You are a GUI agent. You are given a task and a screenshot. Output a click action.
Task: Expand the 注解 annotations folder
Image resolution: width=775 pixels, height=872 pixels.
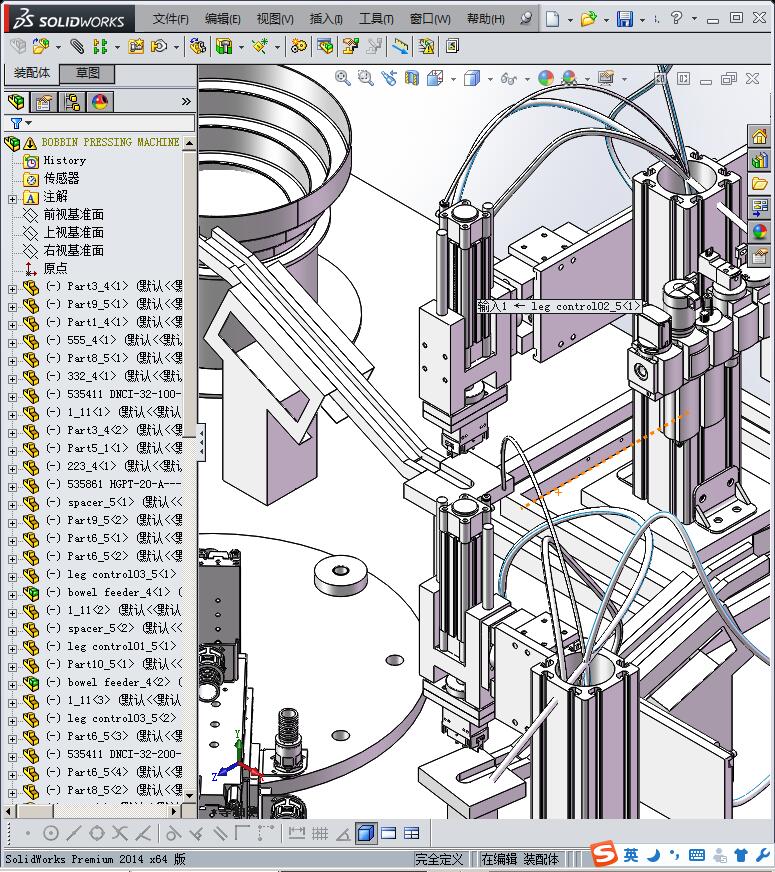[x=12, y=197]
